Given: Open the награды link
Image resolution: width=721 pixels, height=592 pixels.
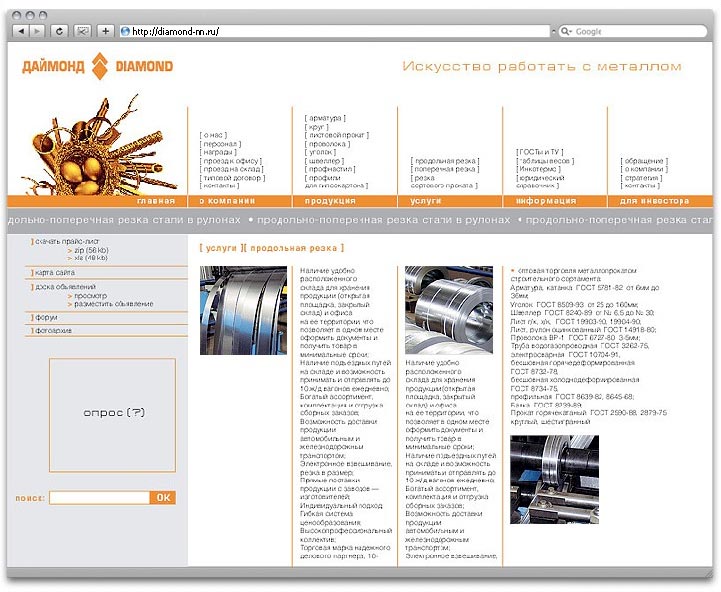Looking at the screenshot, I should tap(218, 152).
